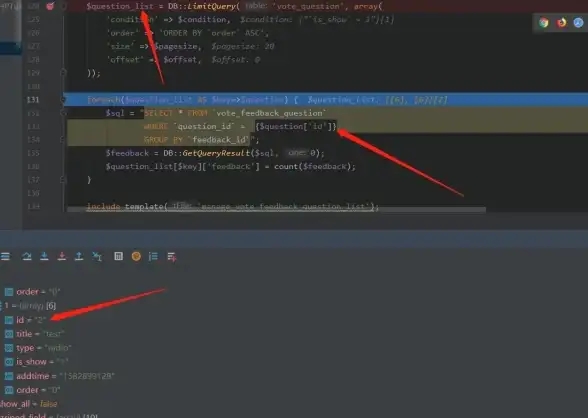The width and height of the screenshot is (588, 418).
Task: Click the Step Out debug icon
Action: 79,256
